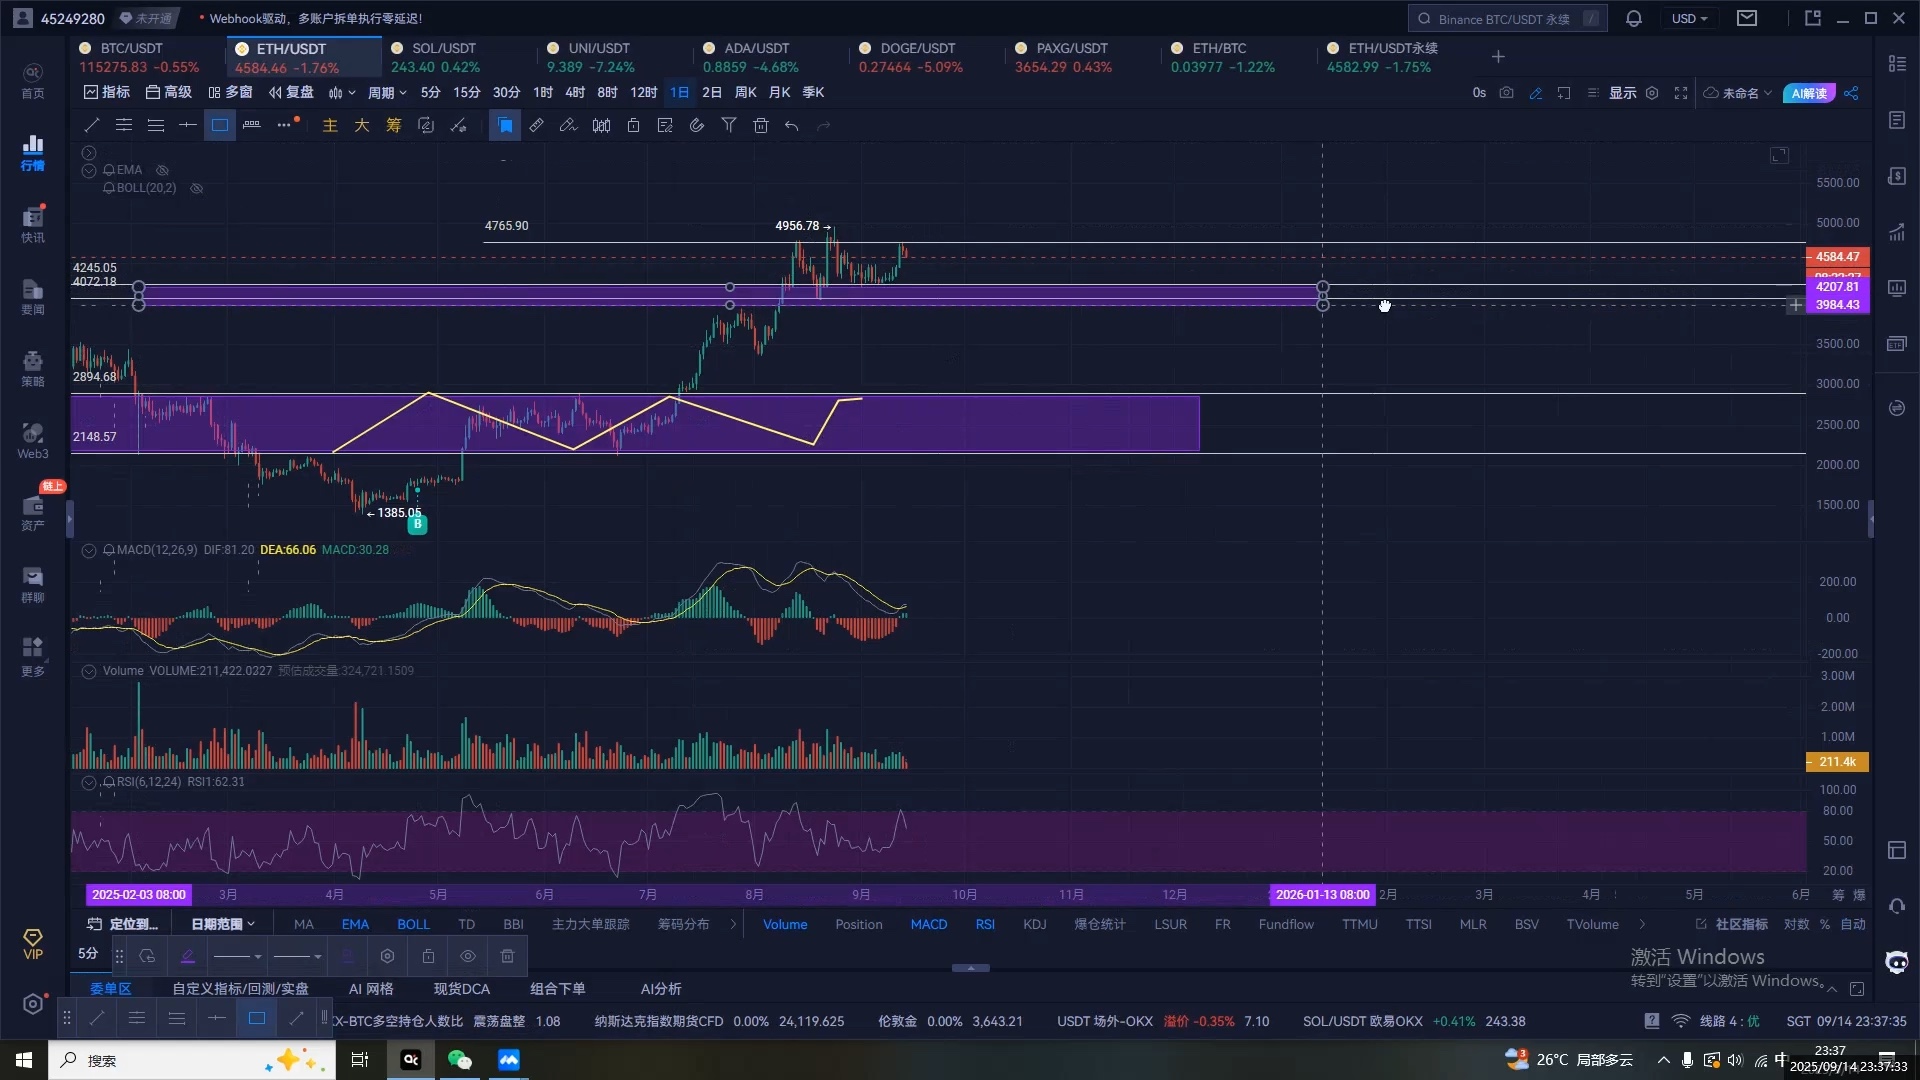Open the filter funnel tool
The image size is (1920, 1080).
tap(729, 125)
